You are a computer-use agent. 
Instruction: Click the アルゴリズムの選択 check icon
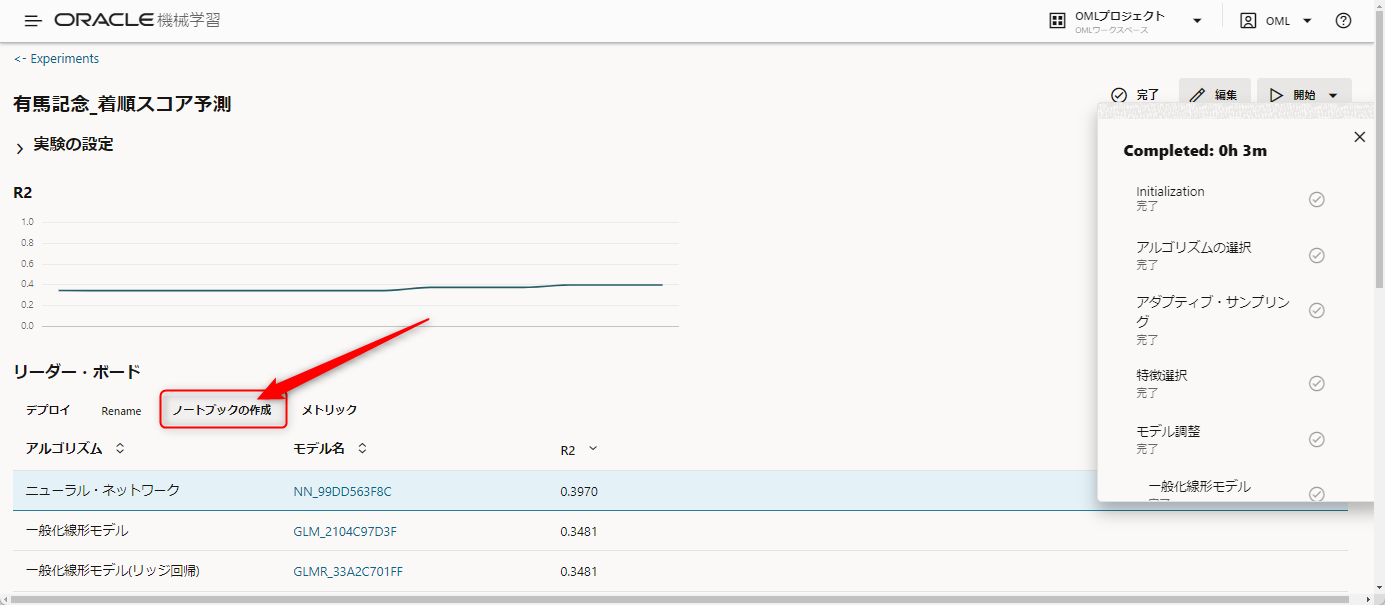1317,255
